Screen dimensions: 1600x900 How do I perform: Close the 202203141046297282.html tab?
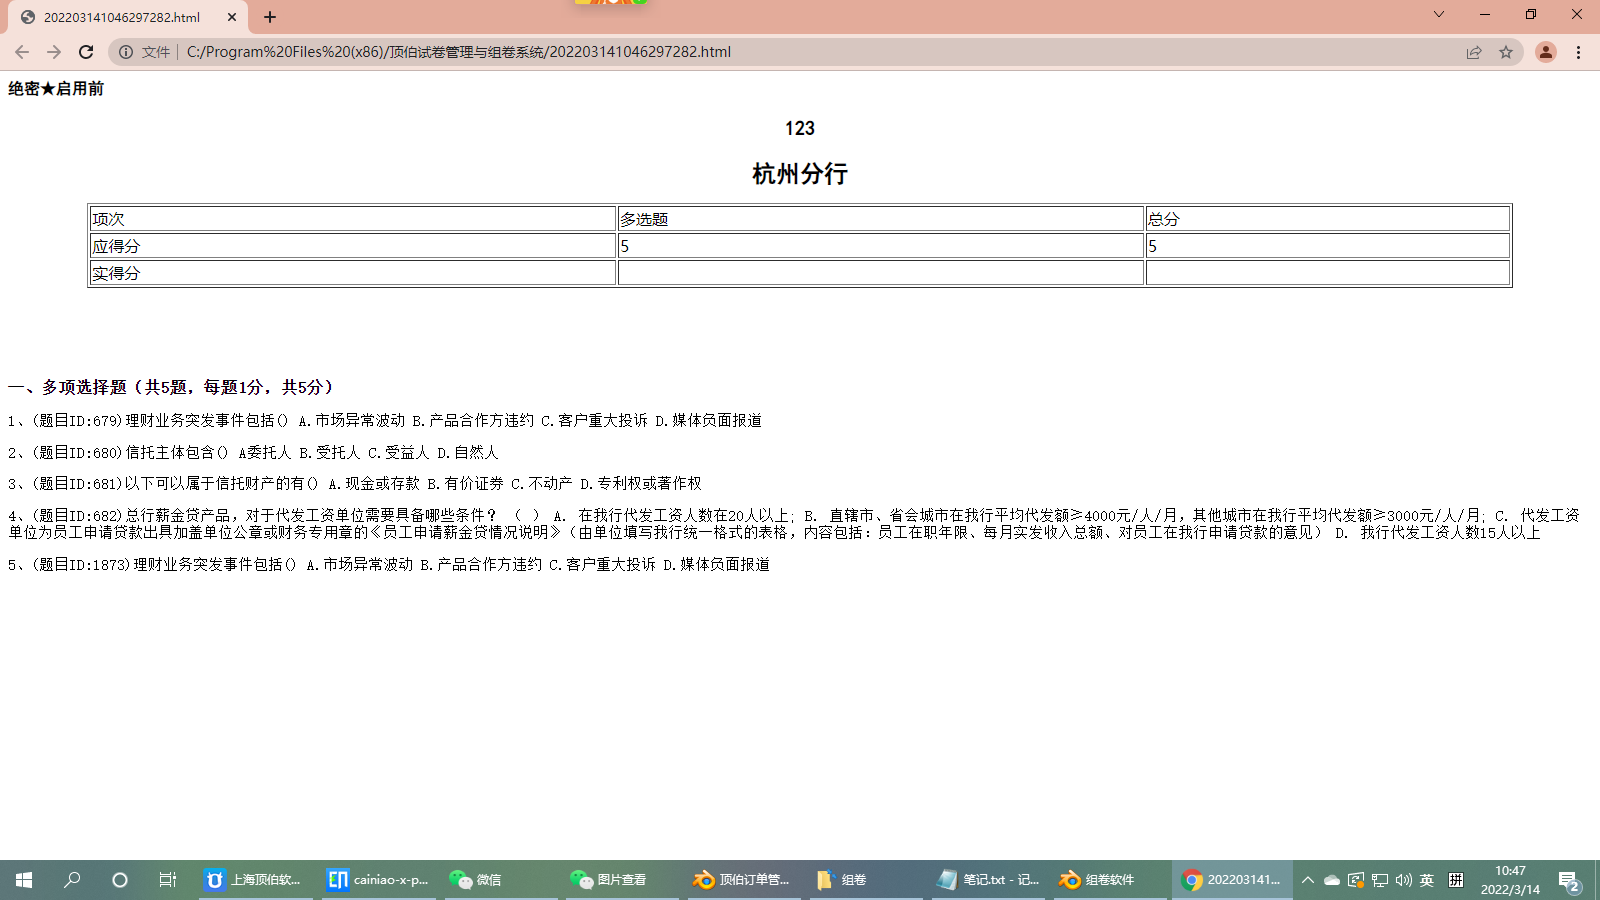tap(232, 17)
